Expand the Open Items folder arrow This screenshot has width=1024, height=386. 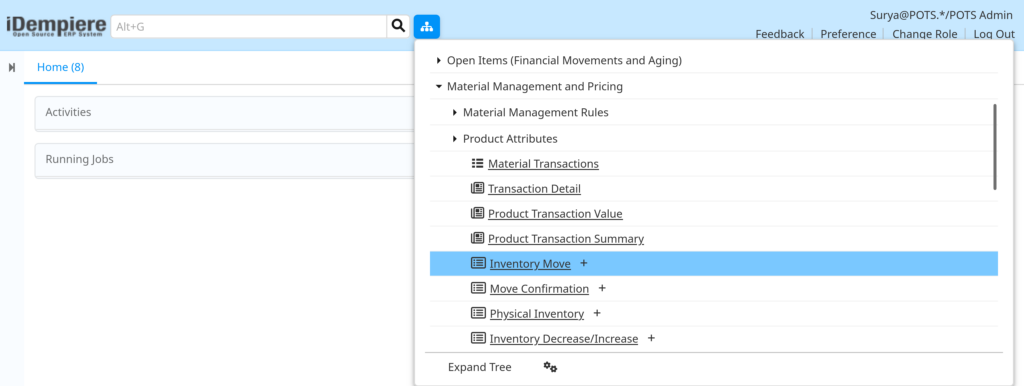(x=439, y=61)
